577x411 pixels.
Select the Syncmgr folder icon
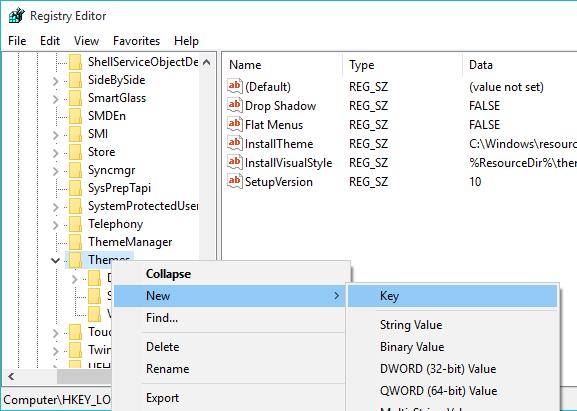(75, 170)
